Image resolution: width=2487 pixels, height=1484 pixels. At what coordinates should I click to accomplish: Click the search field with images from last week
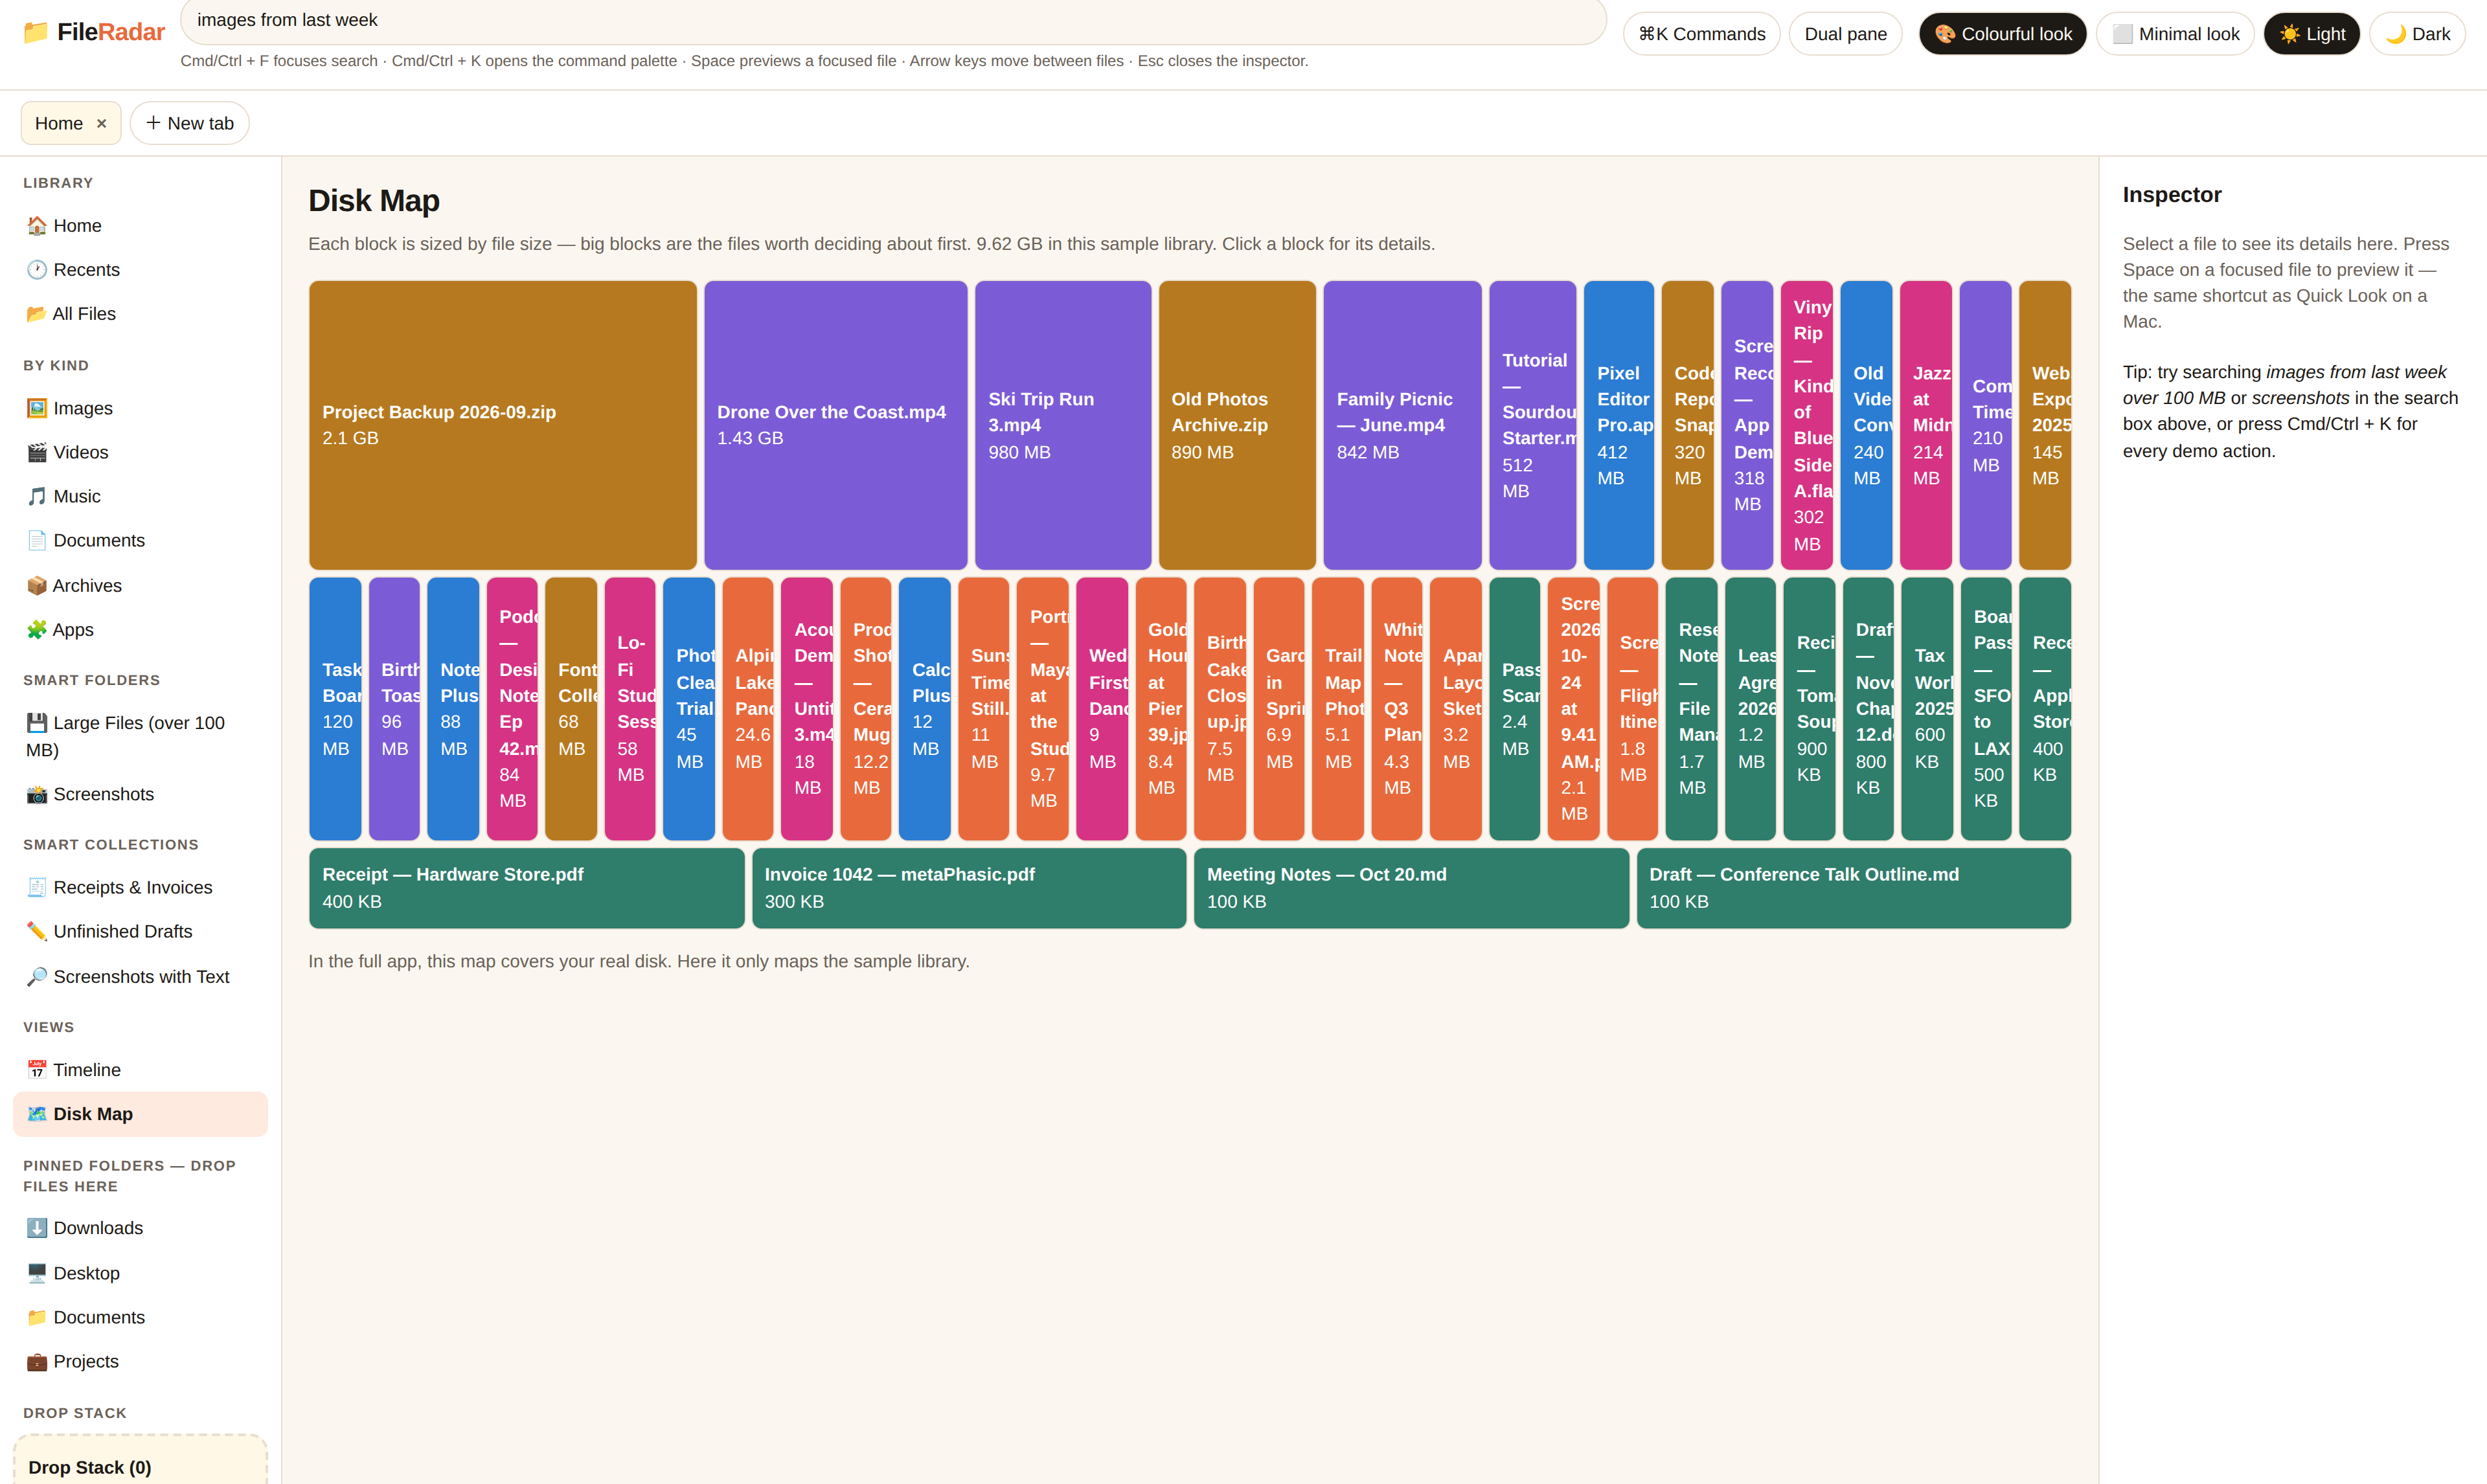pos(893,21)
